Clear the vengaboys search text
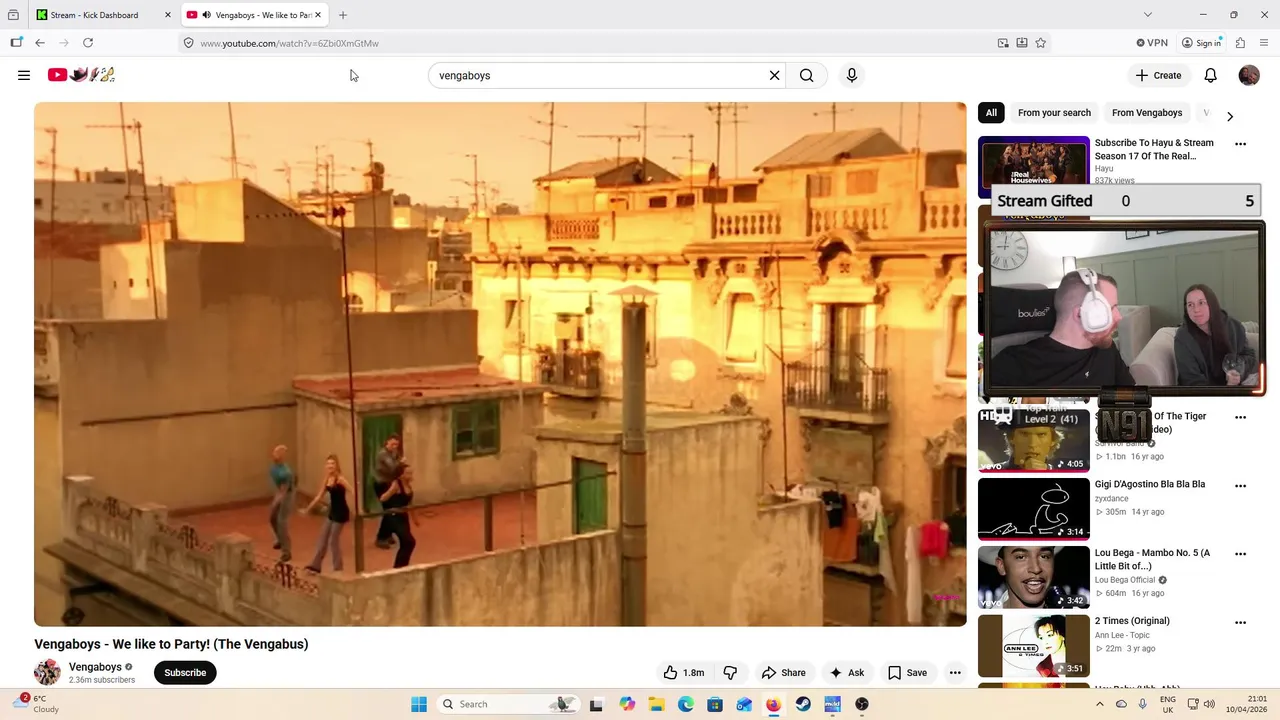The height and width of the screenshot is (720, 1280). click(774, 75)
